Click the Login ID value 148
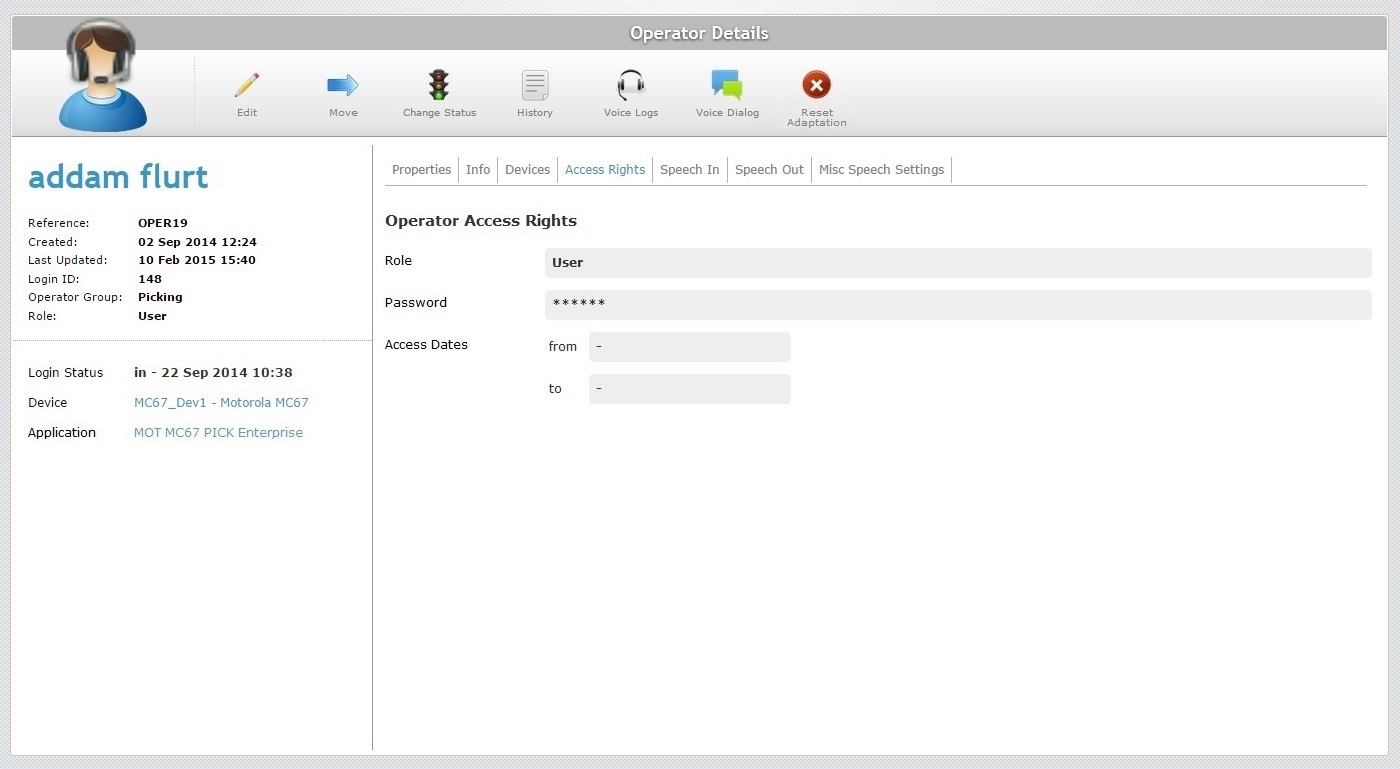 pyautogui.click(x=150, y=279)
